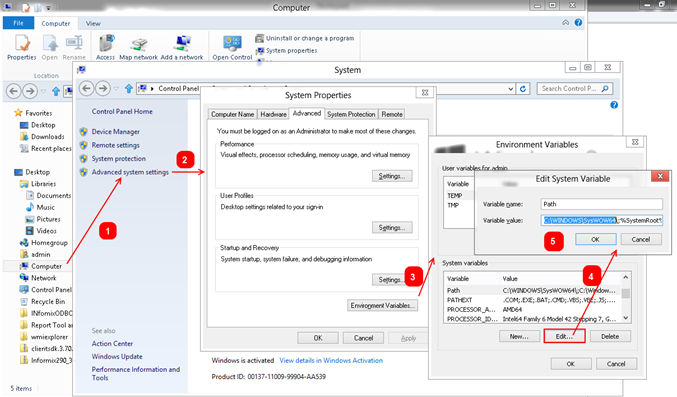This screenshot has height=397, width=677.
Task: Open Windows Update link
Action: tap(117, 356)
